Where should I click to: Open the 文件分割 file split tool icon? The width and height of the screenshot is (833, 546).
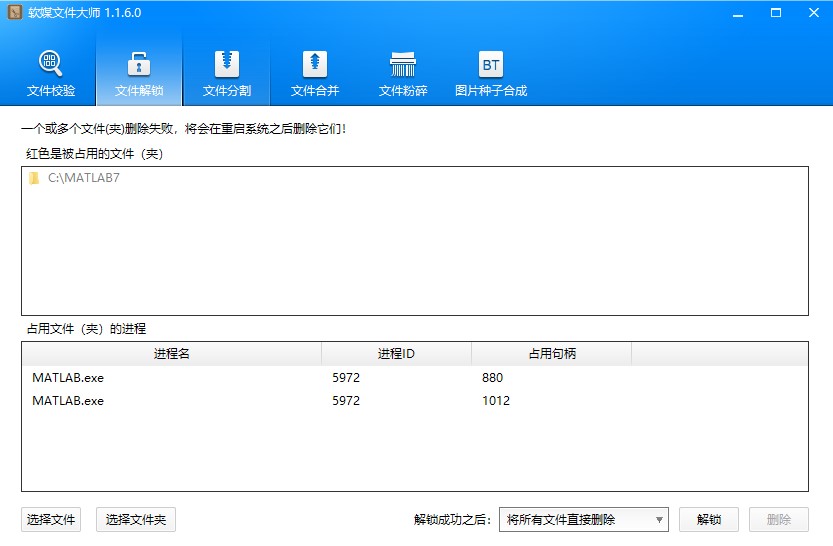pyautogui.click(x=227, y=63)
